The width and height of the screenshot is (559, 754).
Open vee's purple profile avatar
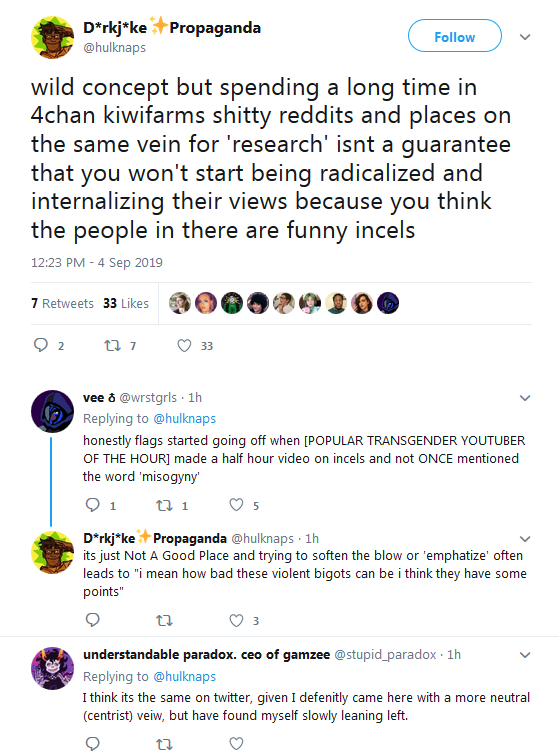click(52, 411)
